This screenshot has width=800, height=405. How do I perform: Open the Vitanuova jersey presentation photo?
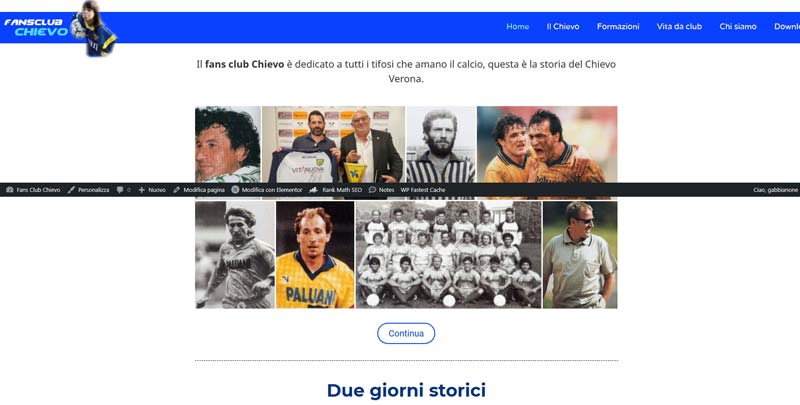pos(333,143)
